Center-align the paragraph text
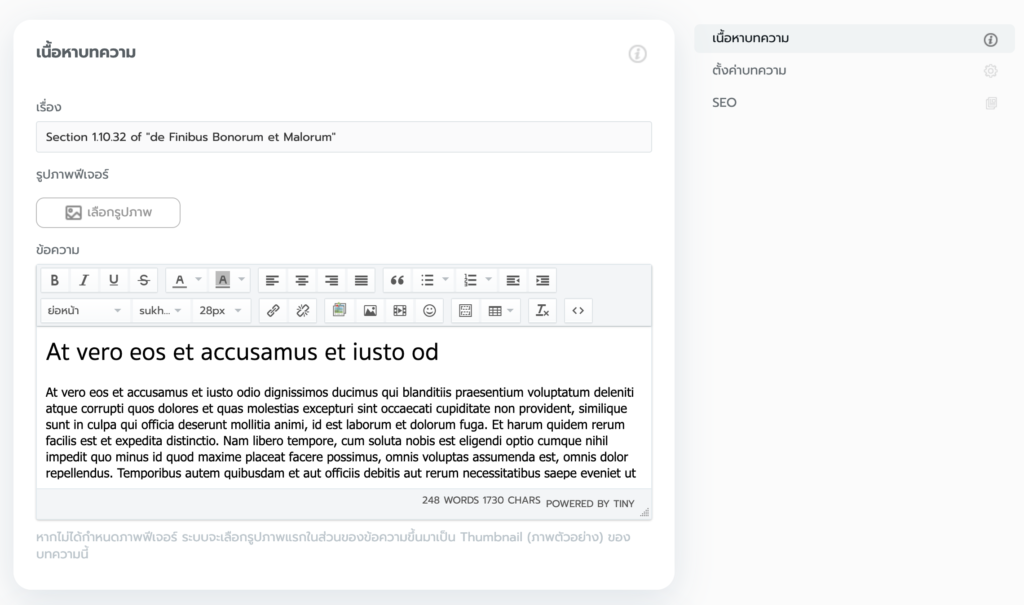This screenshot has height=605, width=1024. coord(302,280)
